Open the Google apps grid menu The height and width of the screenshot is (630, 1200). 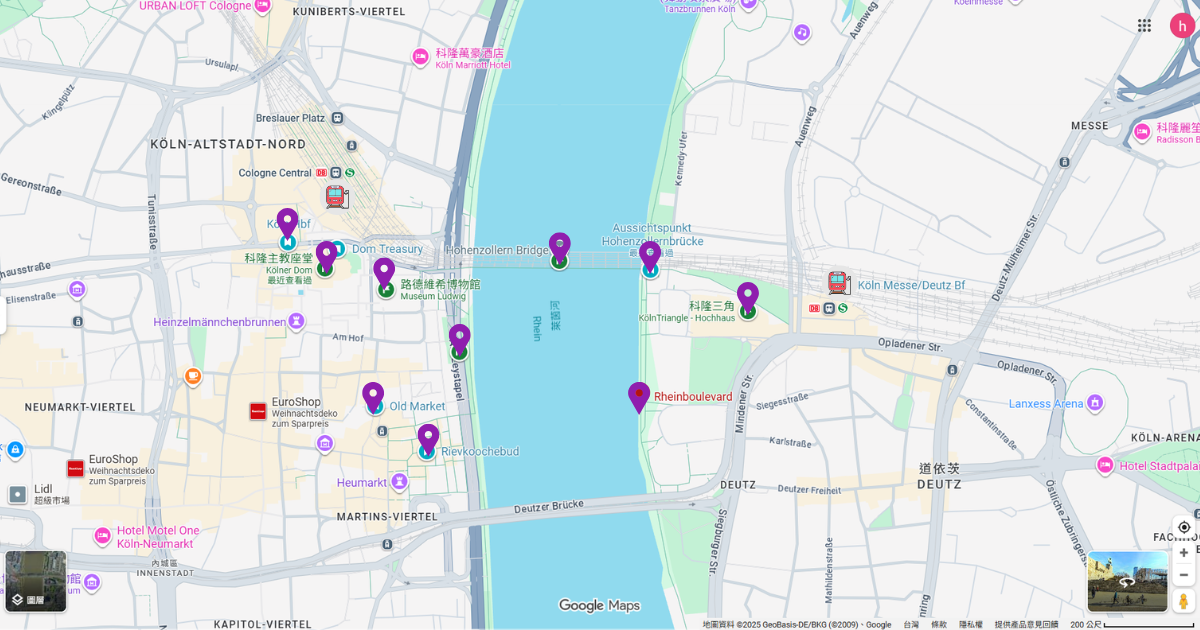[1144, 25]
